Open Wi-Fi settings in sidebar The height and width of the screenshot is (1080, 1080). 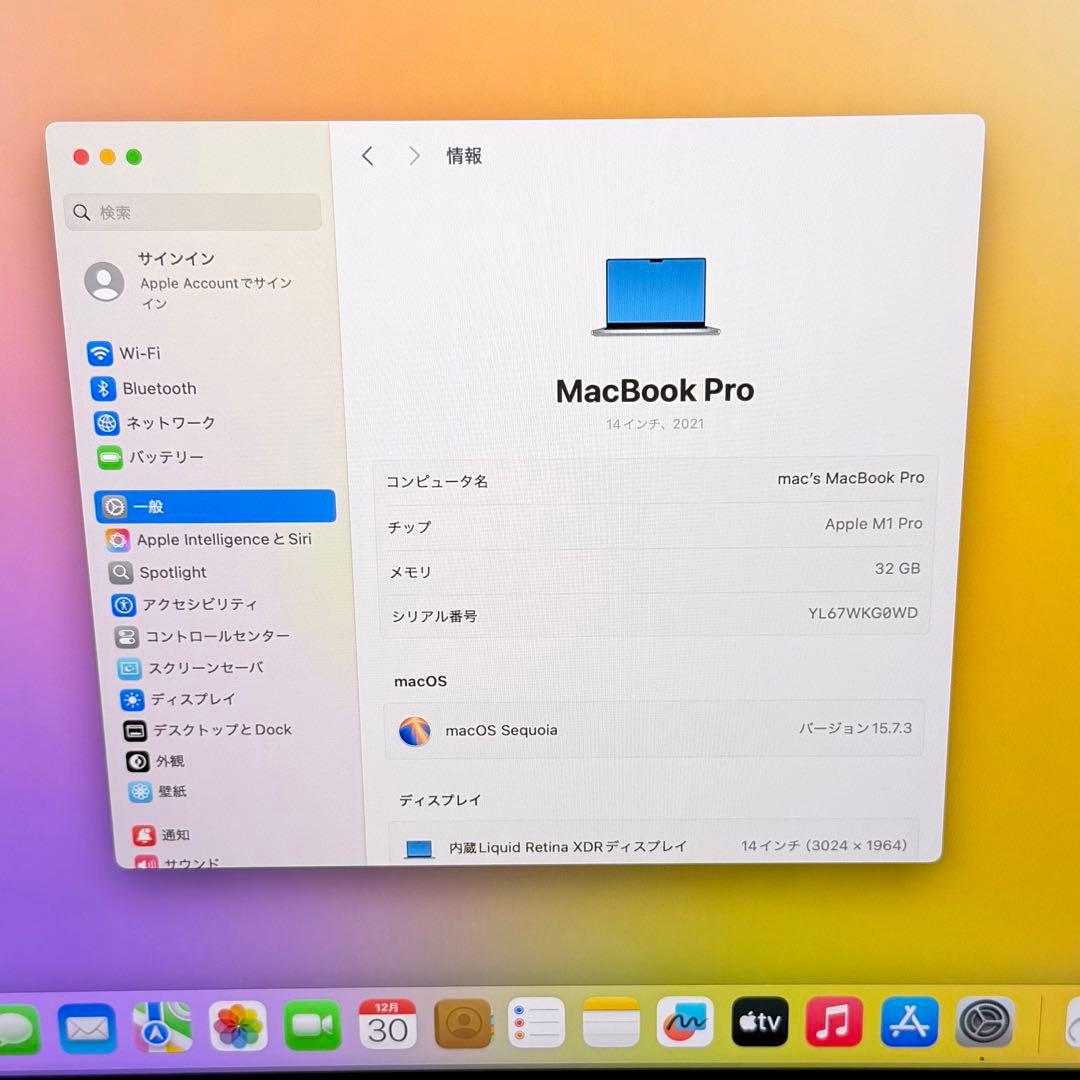[x=125, y=353]
